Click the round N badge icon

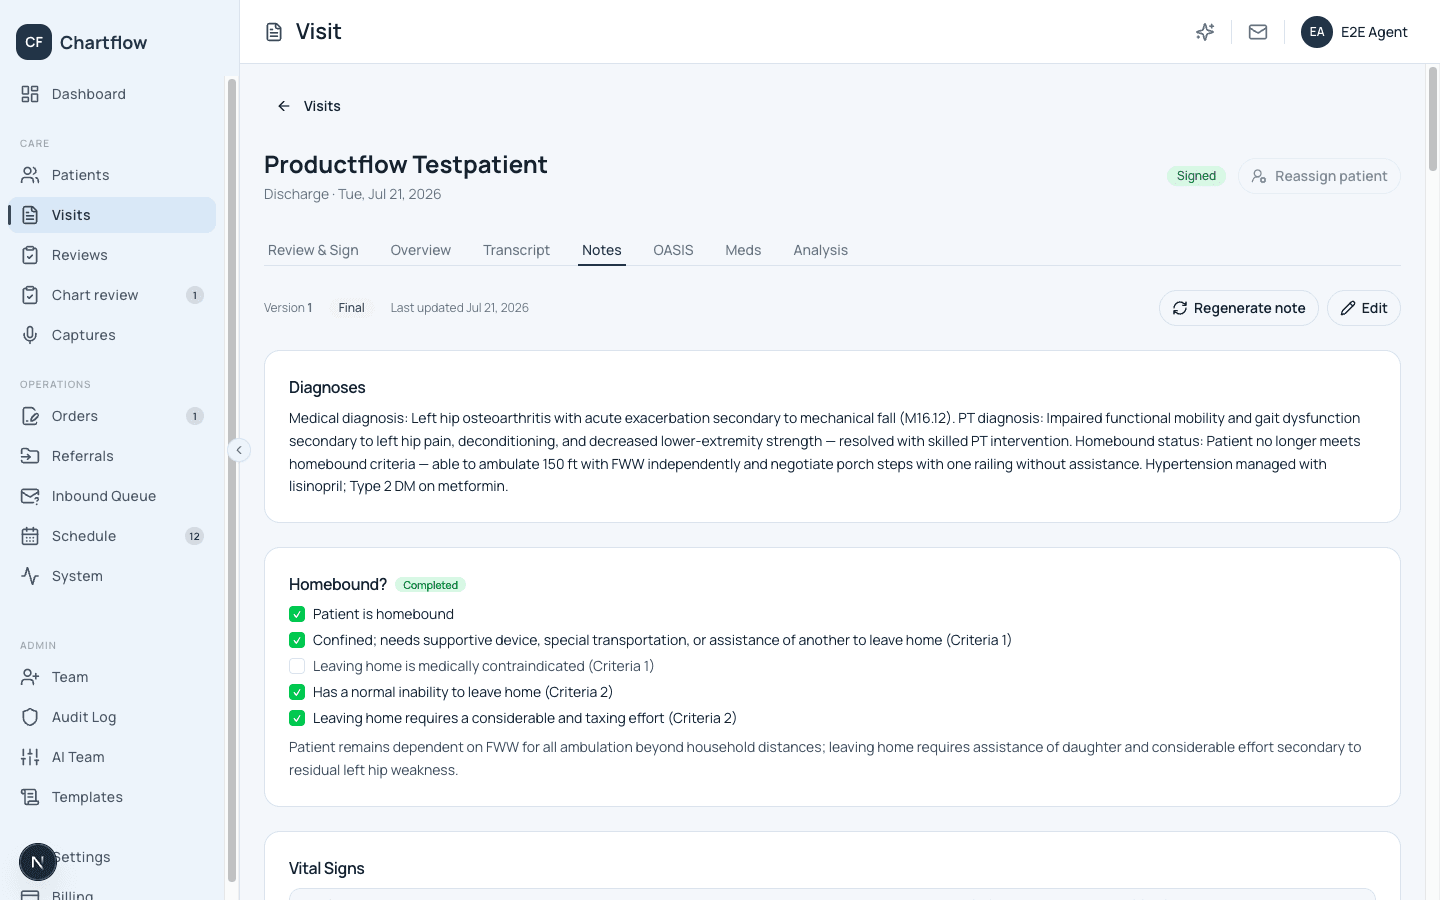(38, 862)
